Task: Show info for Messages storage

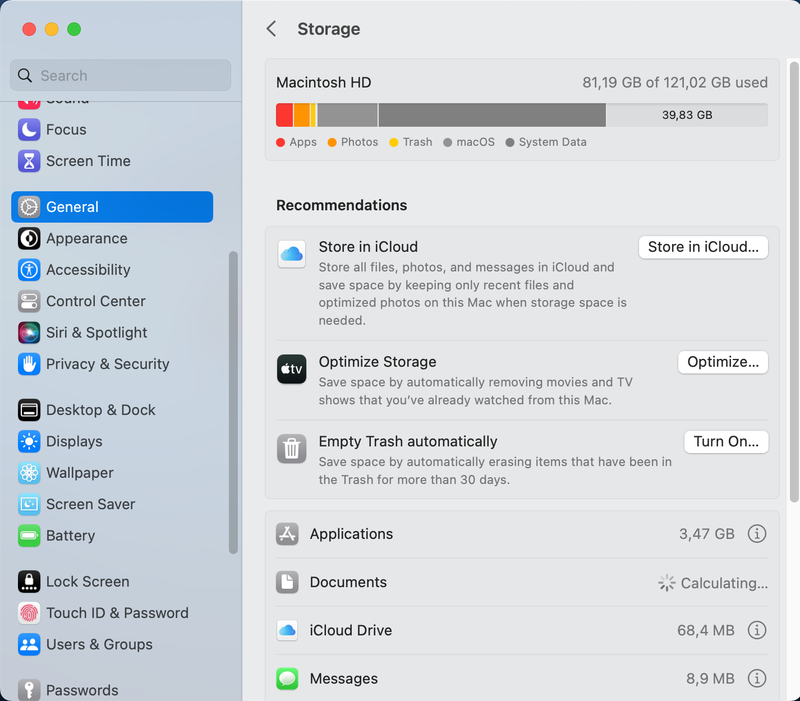Action: coord(757,679)
